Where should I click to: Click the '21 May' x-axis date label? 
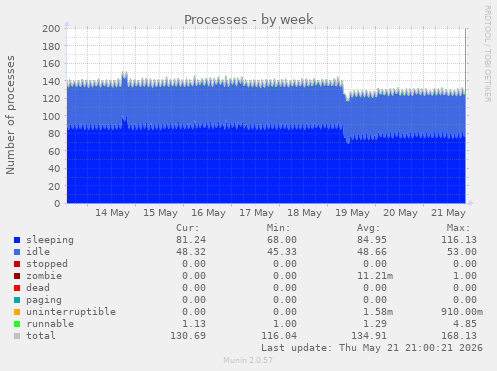click(448, 213)
